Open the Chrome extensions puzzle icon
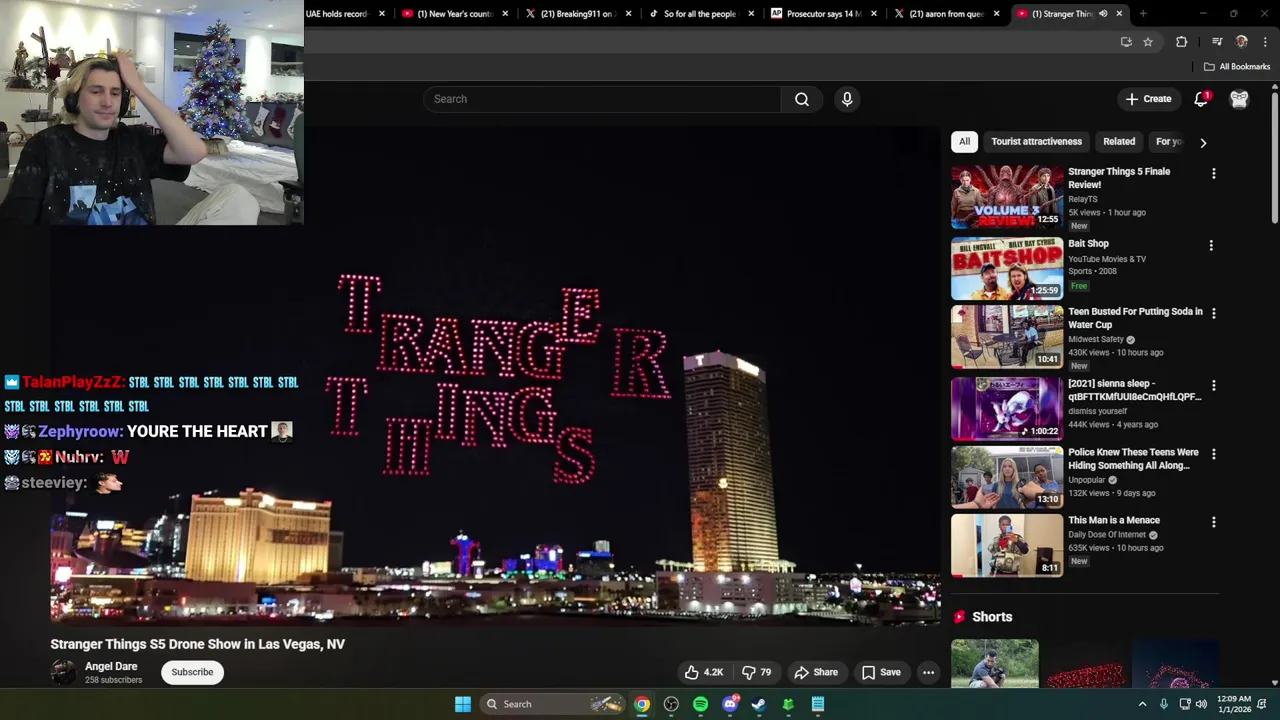The width and height of the screenshot is (1280, 720). click(x=1182, y=42)
